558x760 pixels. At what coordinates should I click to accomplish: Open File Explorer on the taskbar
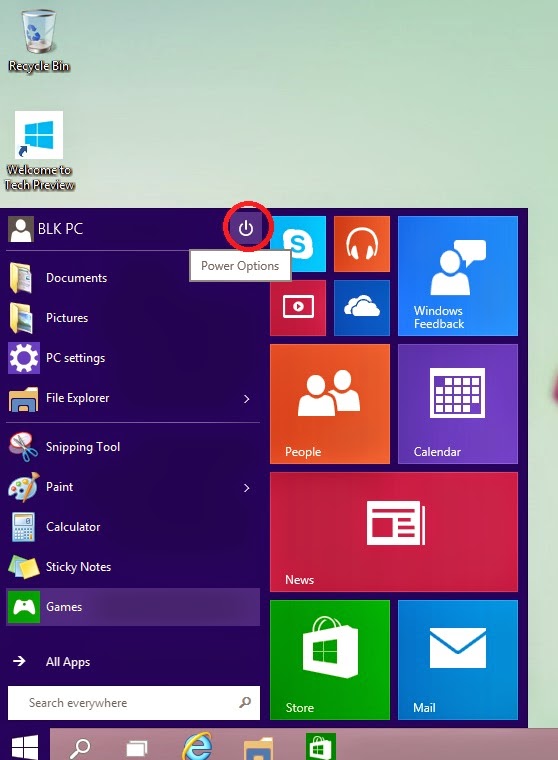[258, 748]
